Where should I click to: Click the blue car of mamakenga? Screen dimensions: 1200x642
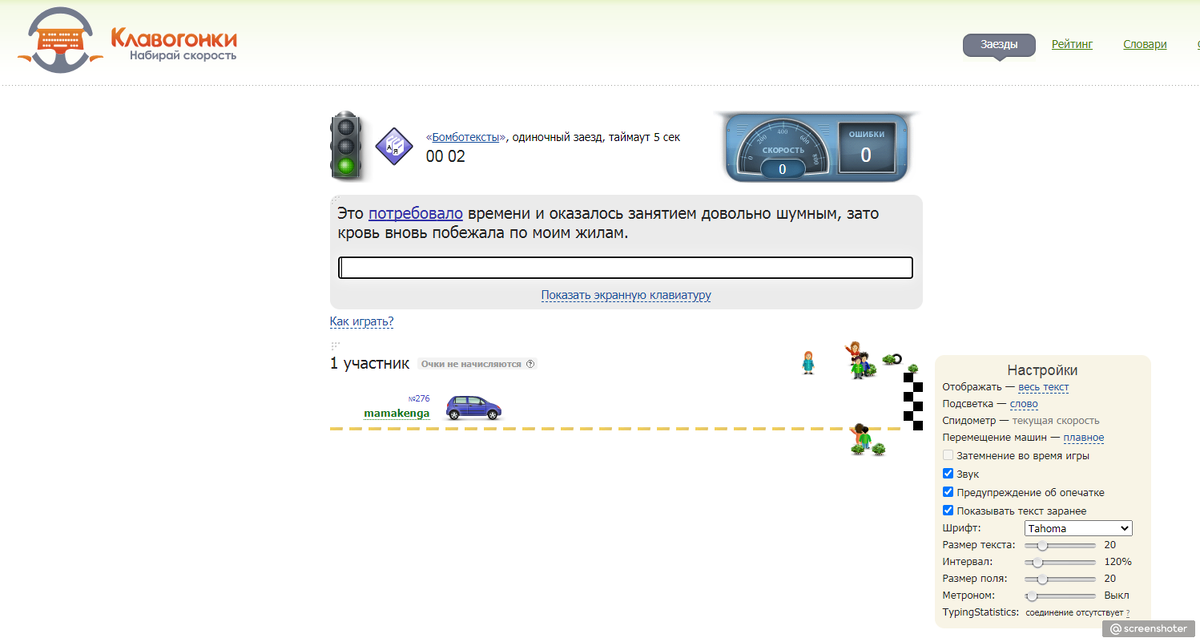[473, 407]
